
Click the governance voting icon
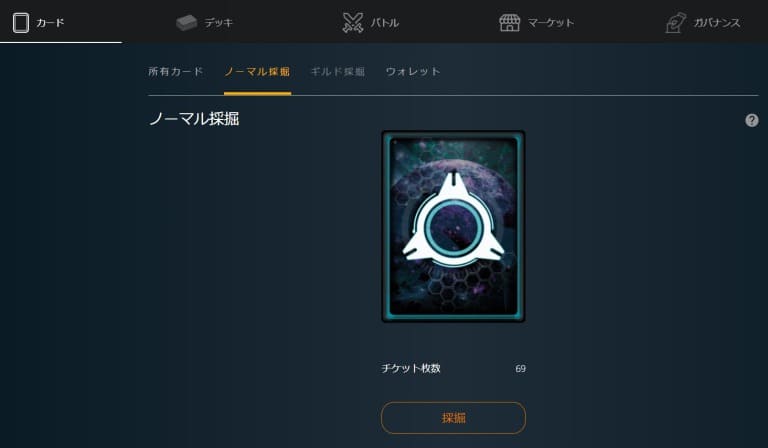(676, 23)
